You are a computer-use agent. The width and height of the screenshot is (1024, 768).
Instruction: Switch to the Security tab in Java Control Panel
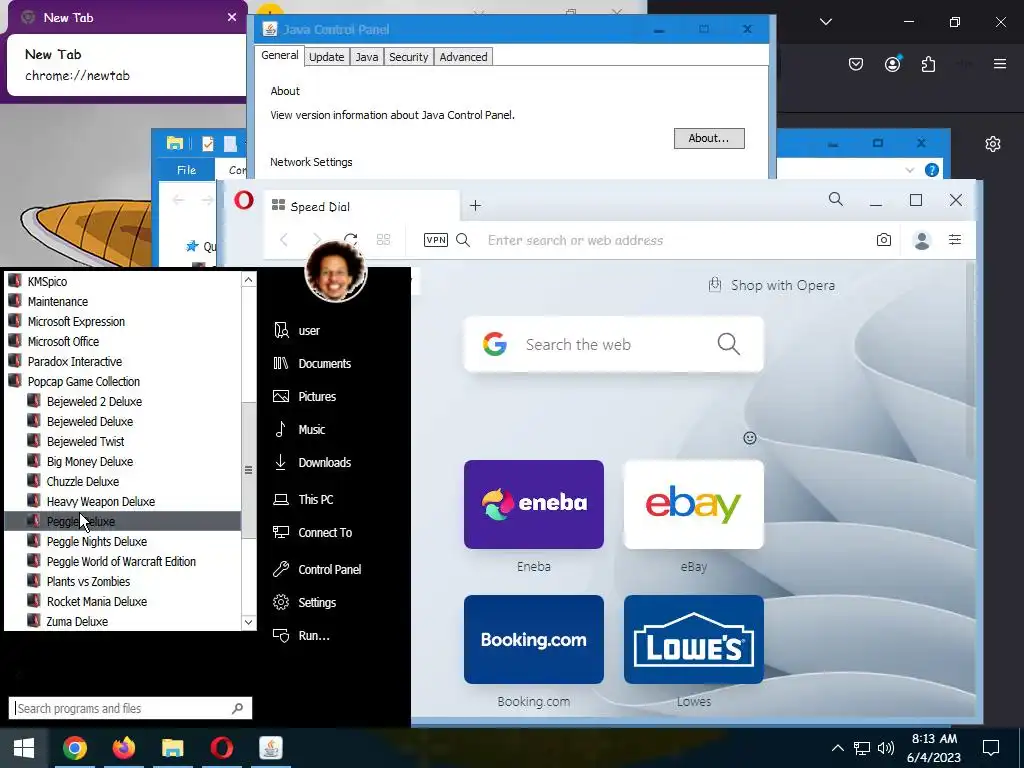point(408,57)
